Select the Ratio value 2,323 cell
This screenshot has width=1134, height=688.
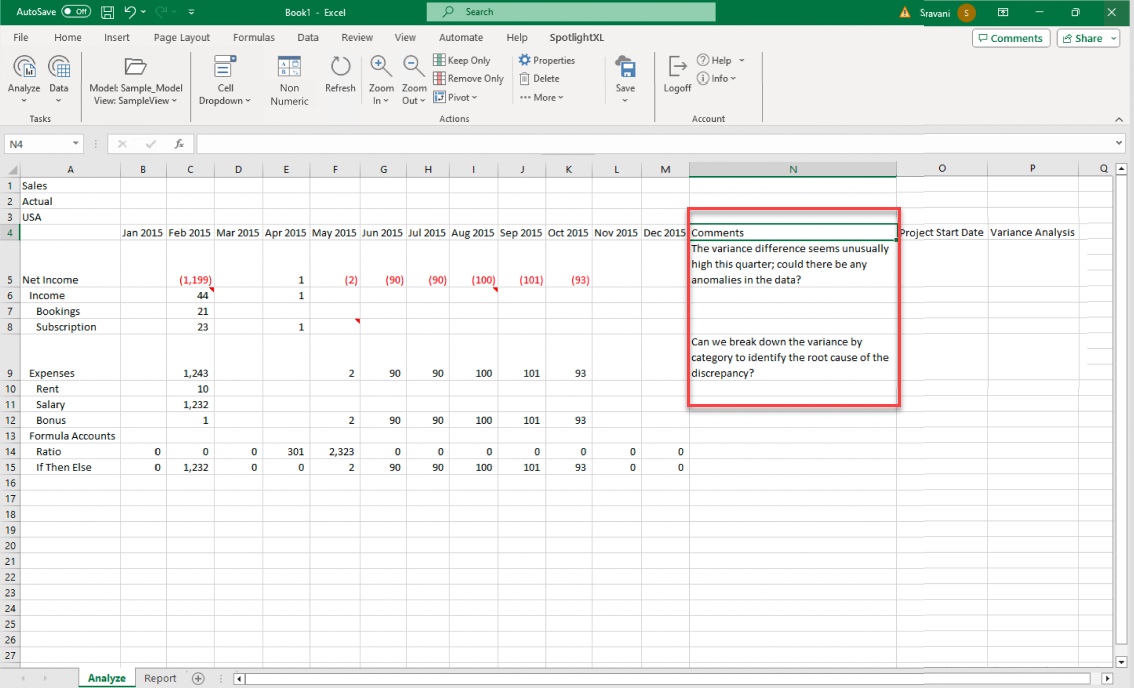pos(335,451)
